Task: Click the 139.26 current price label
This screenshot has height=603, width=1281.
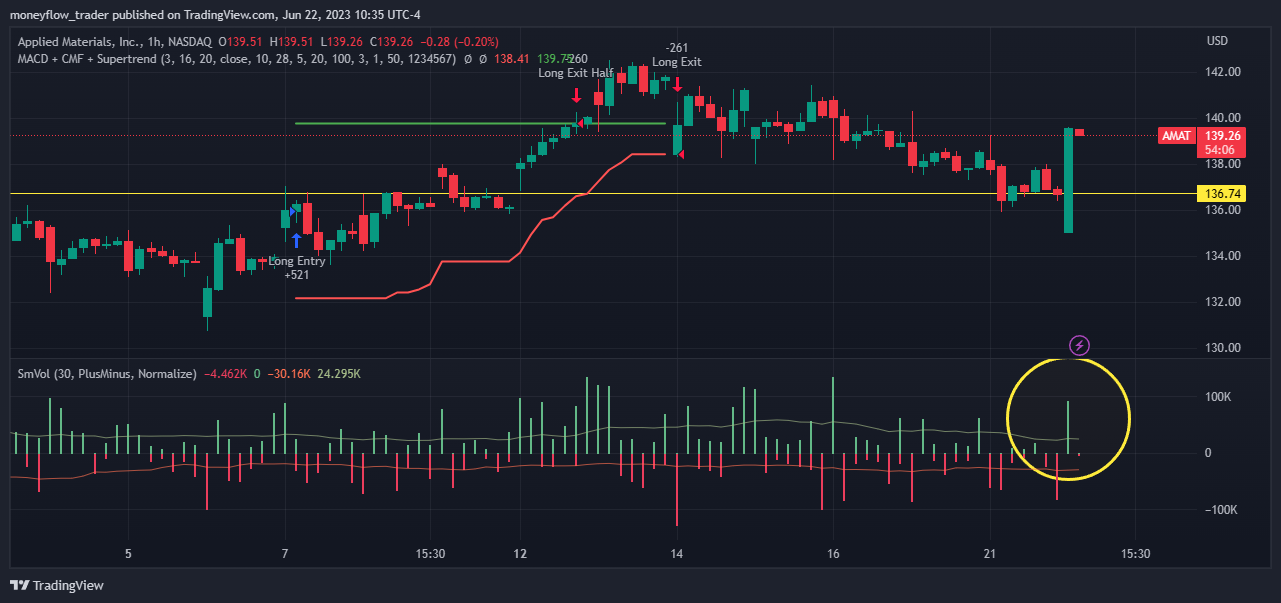Action: [x=1223, y=136]
